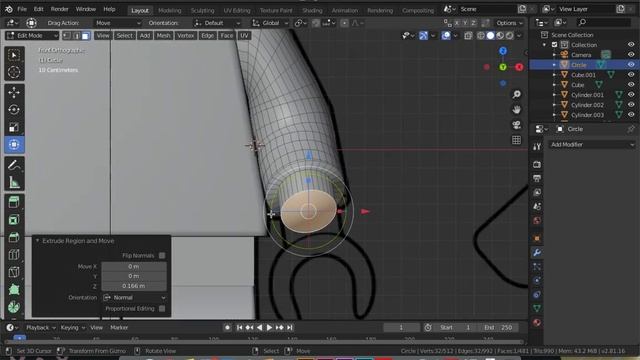Image resolution: width=640 pixels, height=360 pixels.
Task: Adjust the Move Z value field
Action: (134, 286)
